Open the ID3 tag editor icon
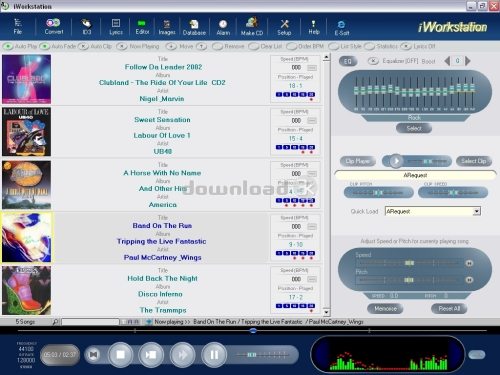 point(86,27)
